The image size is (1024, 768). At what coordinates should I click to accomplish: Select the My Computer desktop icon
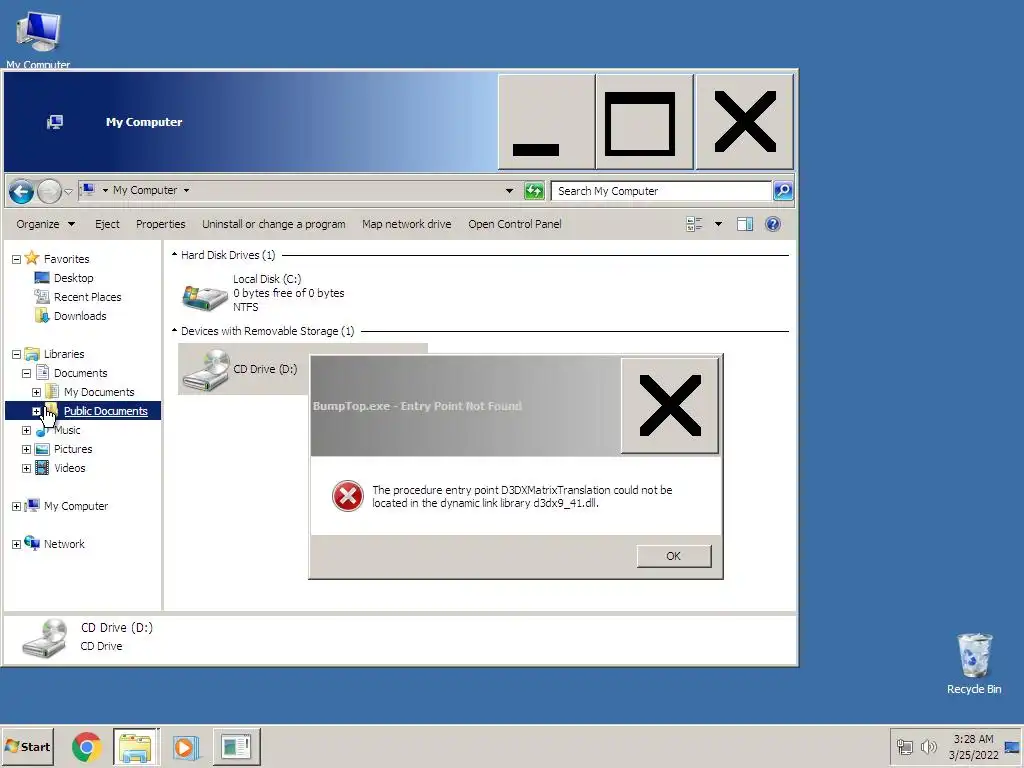point(39,39)
